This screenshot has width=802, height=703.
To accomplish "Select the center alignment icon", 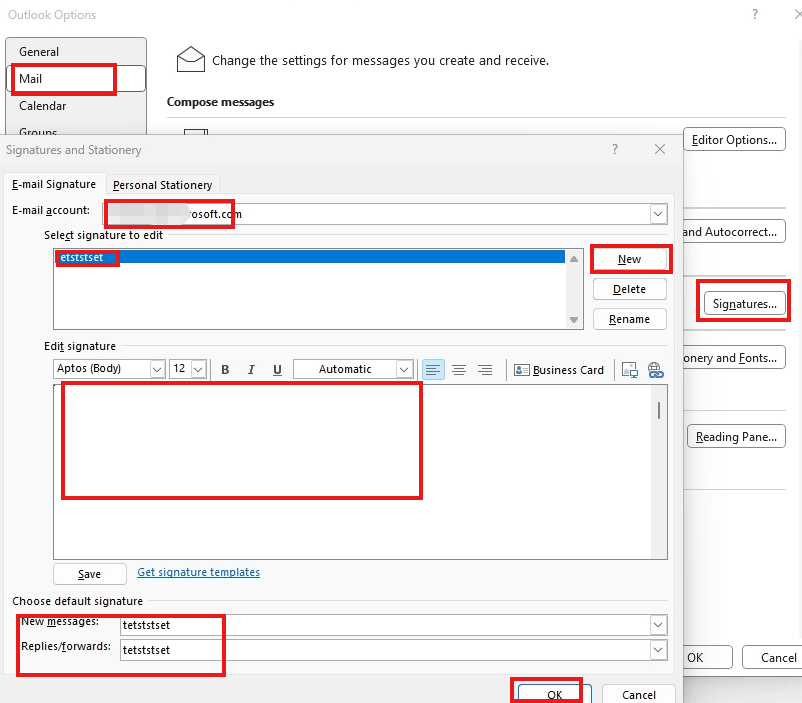I will tap(459, 369).
